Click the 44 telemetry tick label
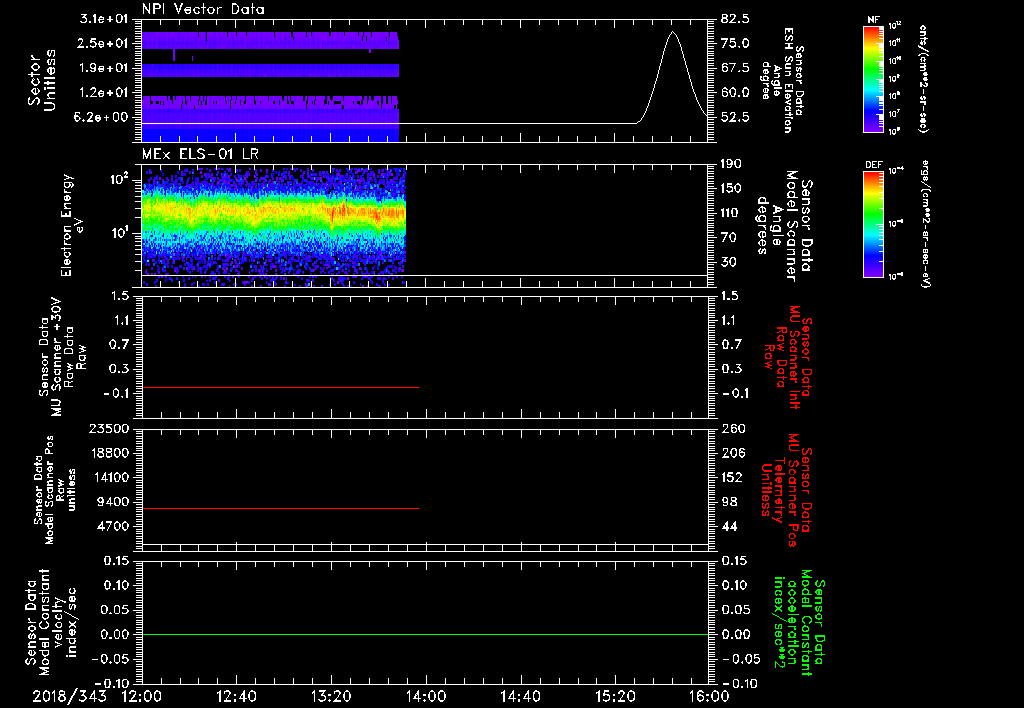 click(729, 526)
